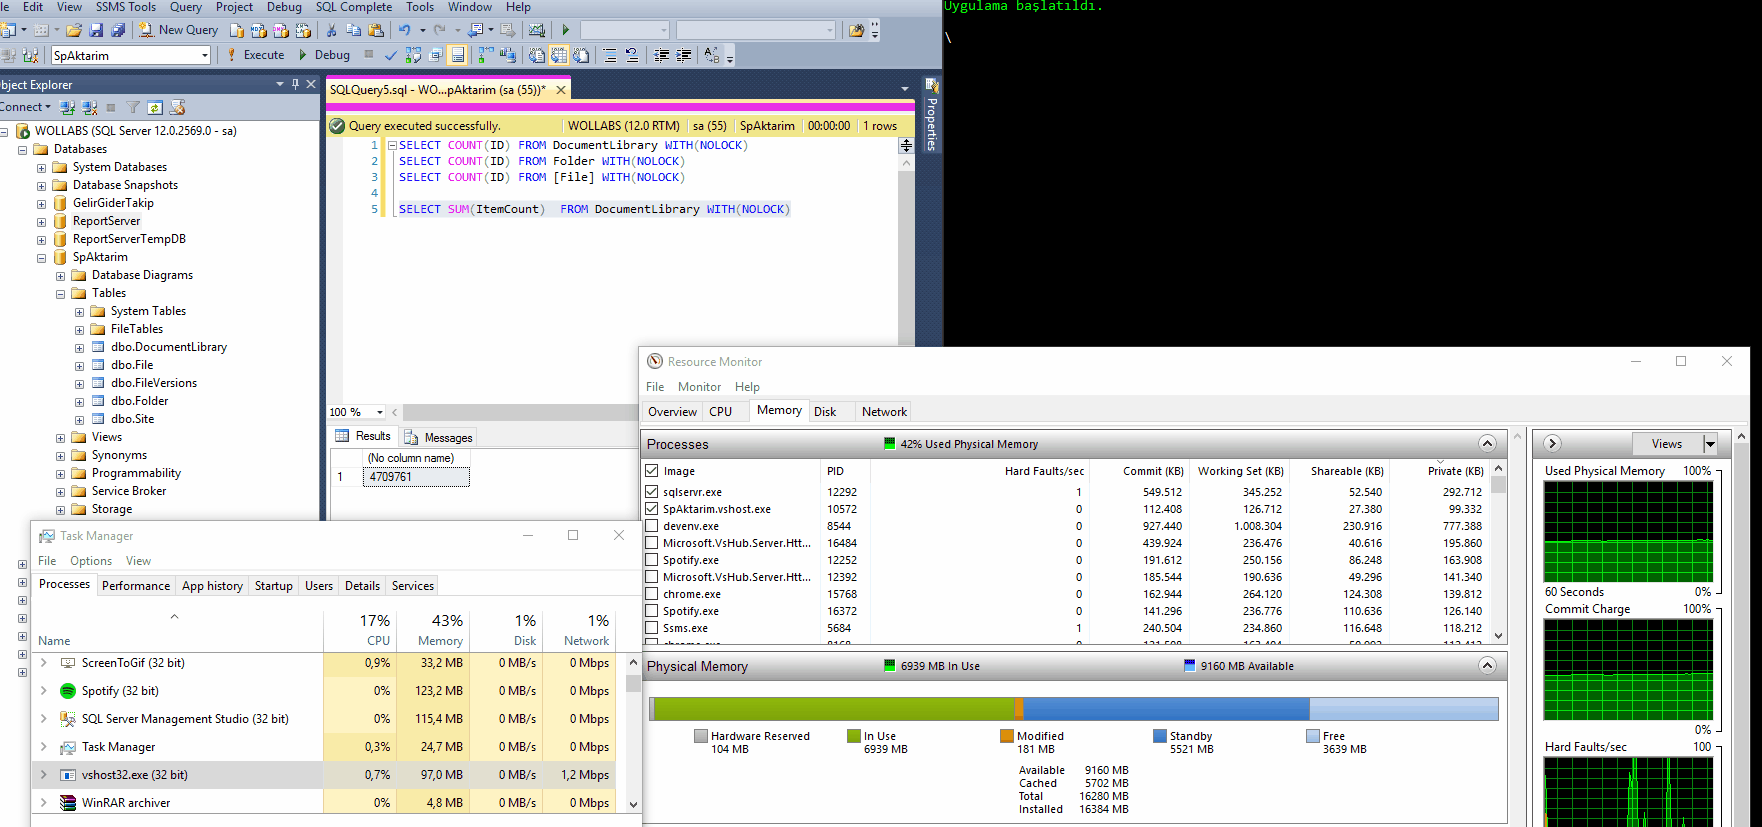The height and width of the screenshot is (827, 1762).
Task: Click the New Query toolbar button
Action: [x=179, y=30]
